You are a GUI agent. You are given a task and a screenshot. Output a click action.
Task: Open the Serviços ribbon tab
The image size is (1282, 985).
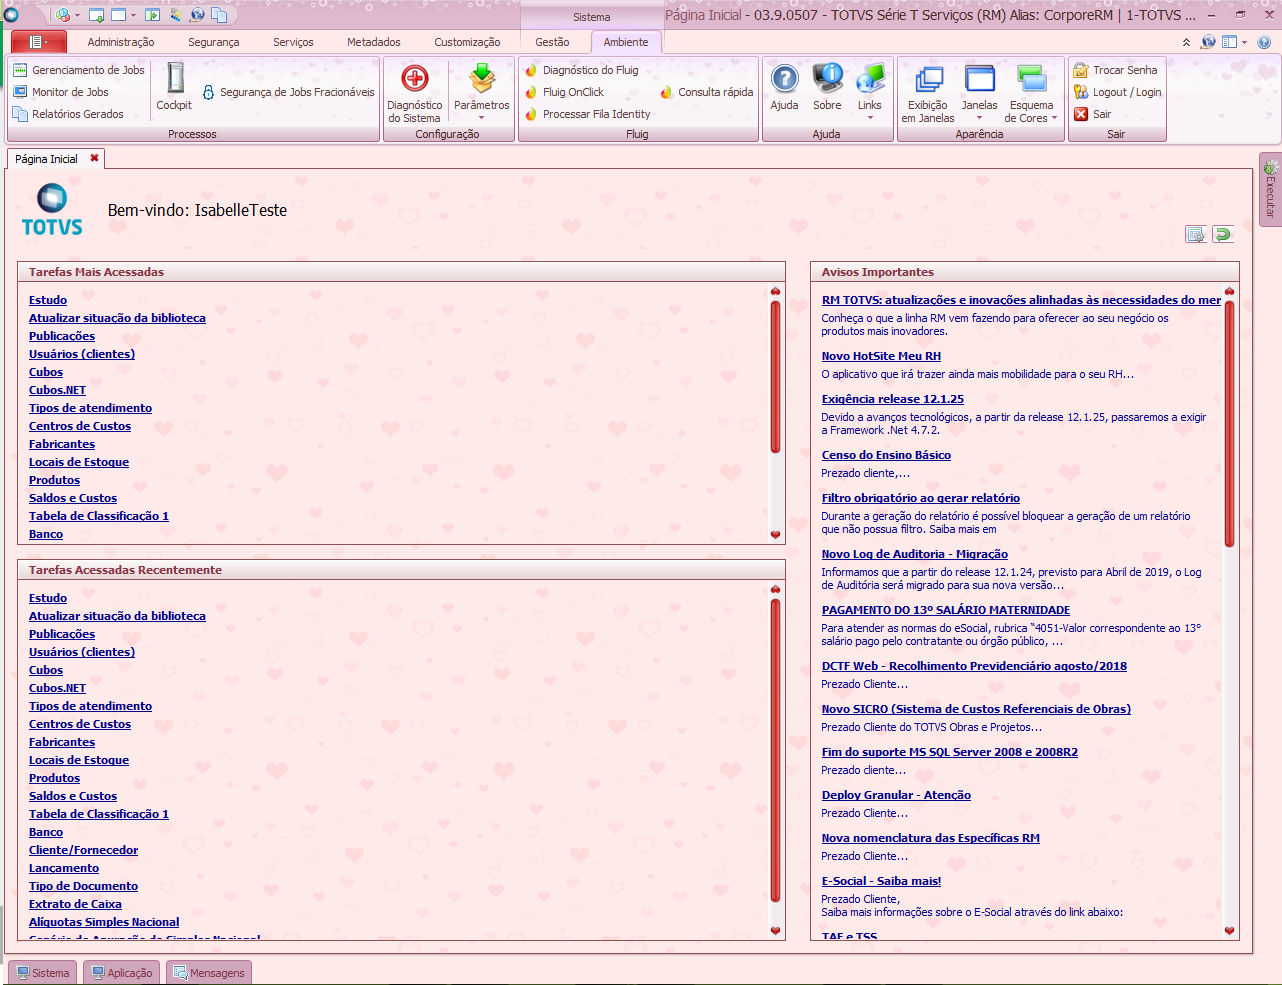click(293, 42)
